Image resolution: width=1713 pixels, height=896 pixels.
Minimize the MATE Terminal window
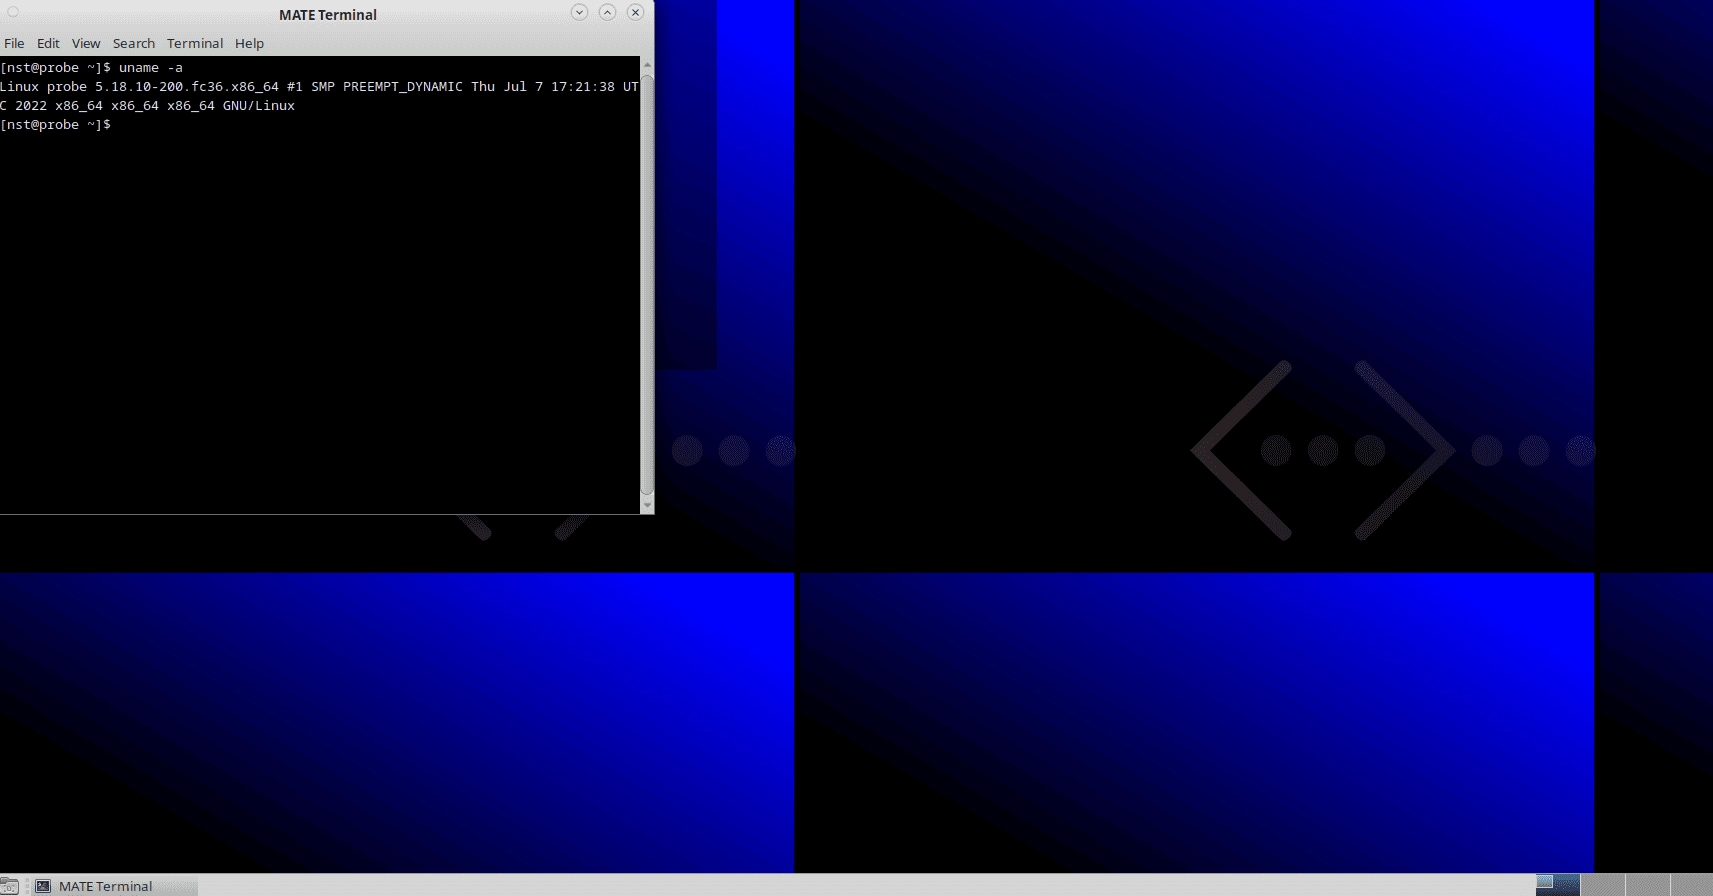579,12
